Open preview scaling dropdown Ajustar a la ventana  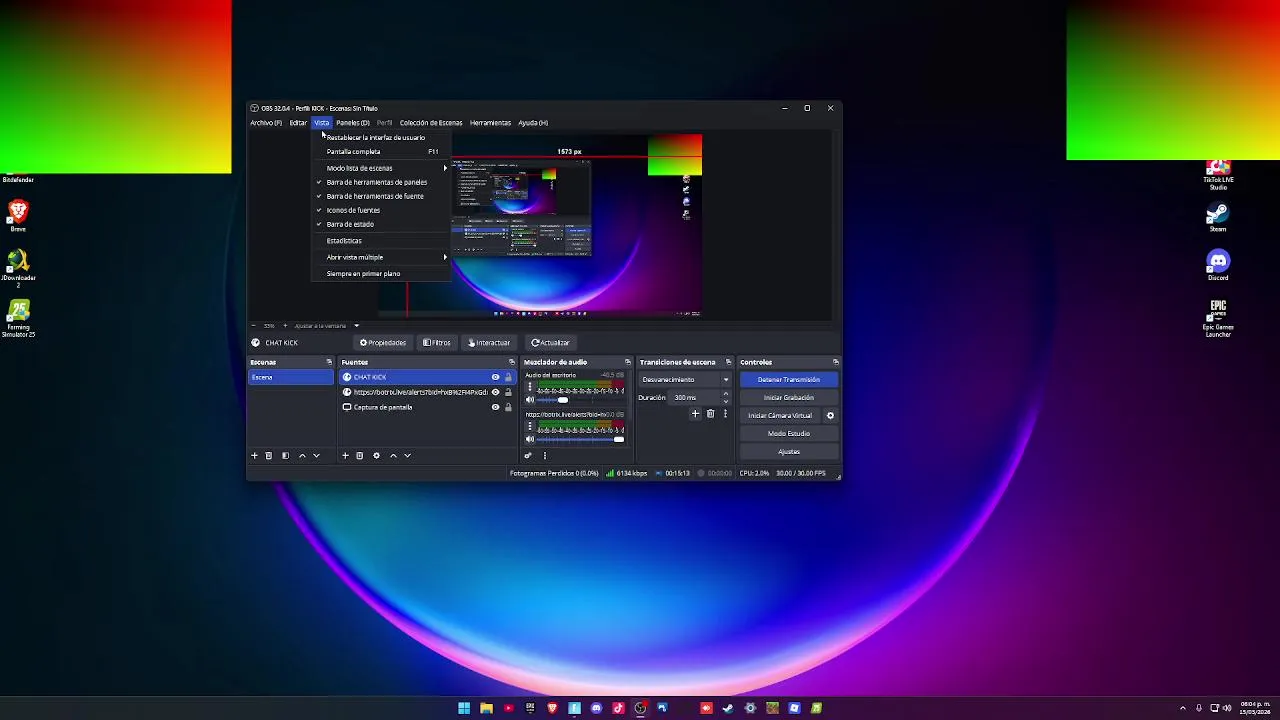tap(327, 326)
